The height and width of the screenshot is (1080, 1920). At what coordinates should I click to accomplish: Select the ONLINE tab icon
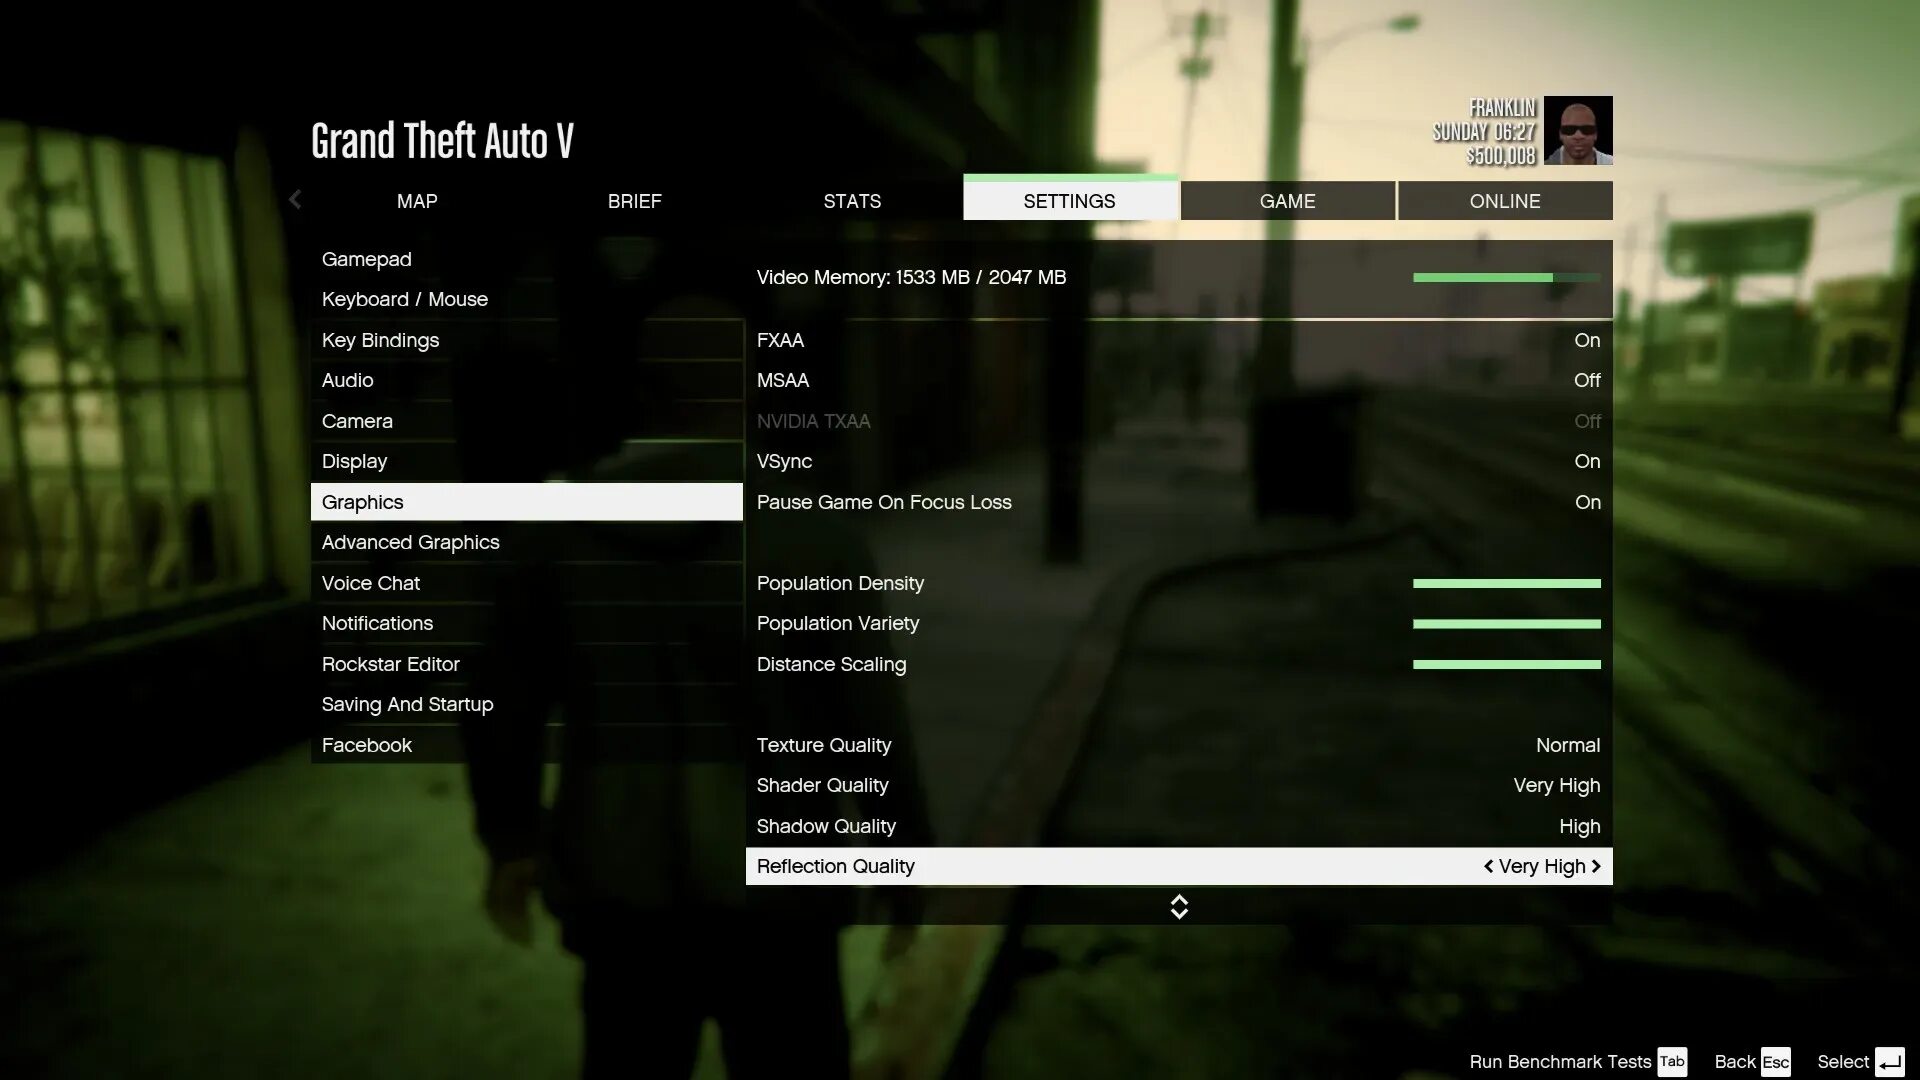click(1505, 200)
